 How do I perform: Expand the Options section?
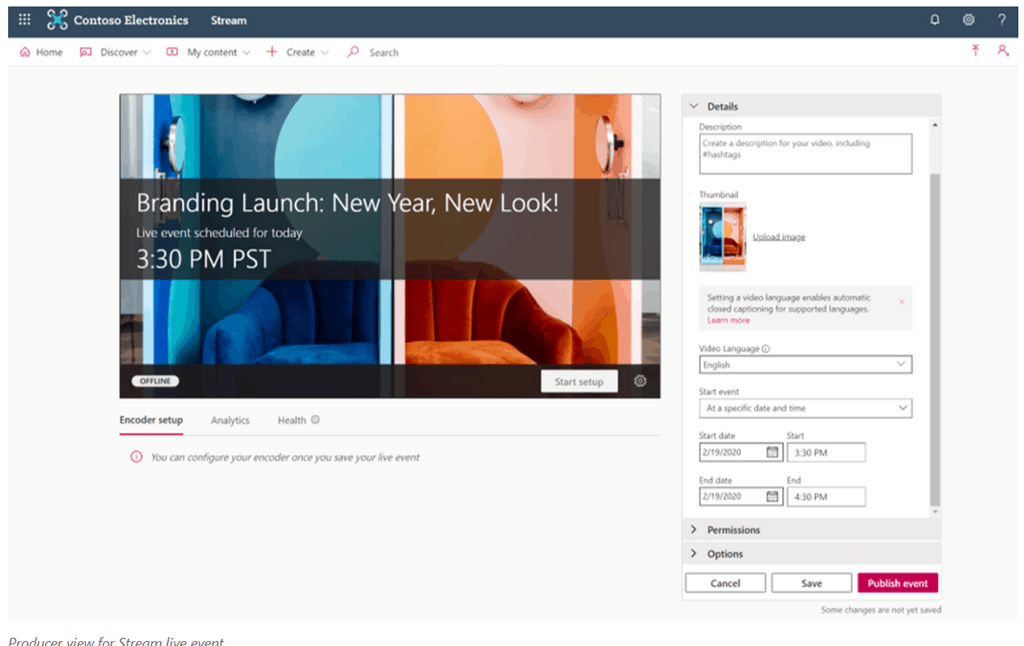coord(725,554)
